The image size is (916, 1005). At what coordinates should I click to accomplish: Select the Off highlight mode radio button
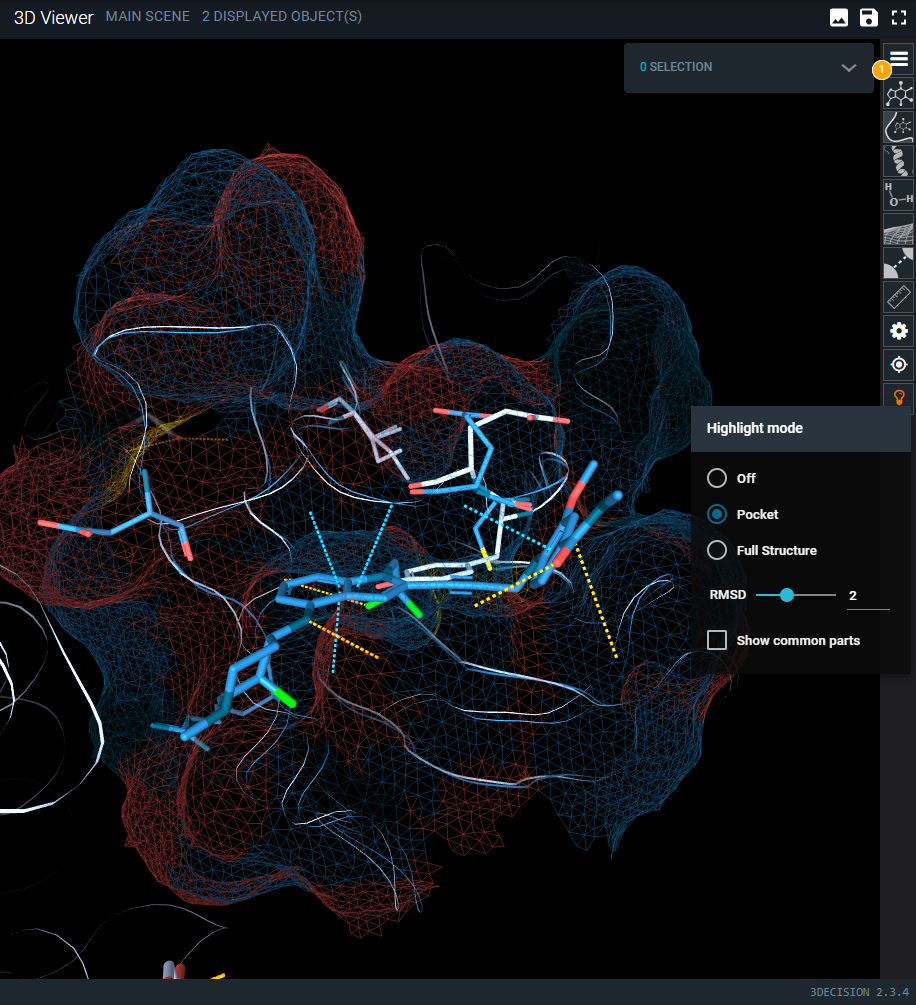[x=717, y=478]
